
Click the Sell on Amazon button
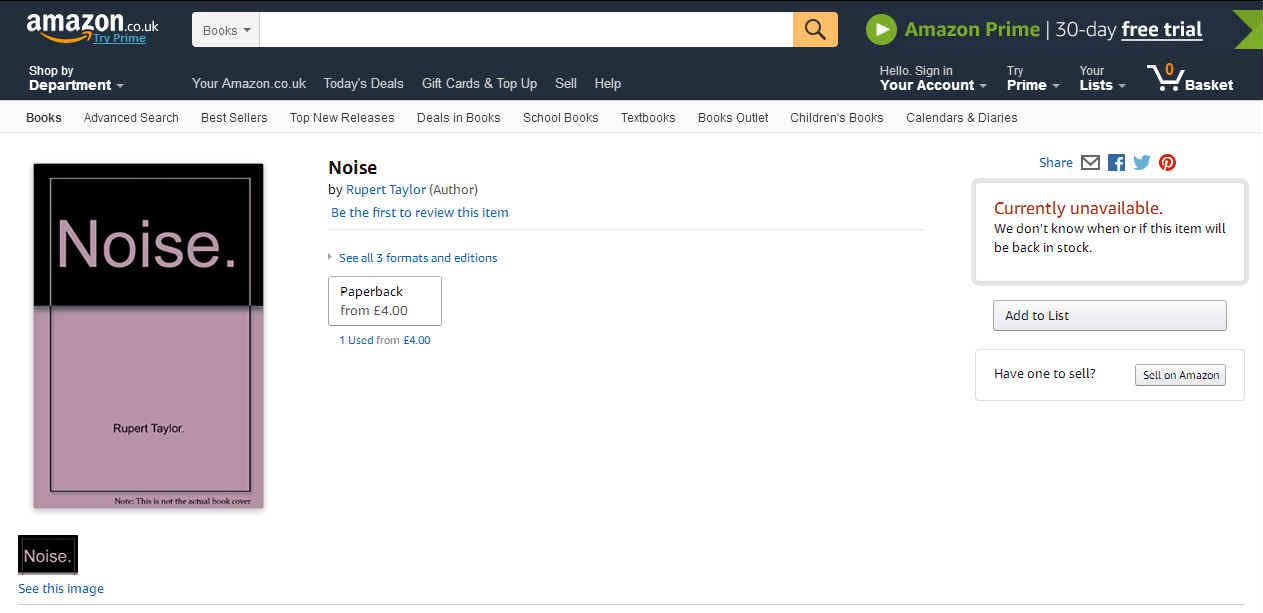pyautogui.click(x=1181, y=375)
